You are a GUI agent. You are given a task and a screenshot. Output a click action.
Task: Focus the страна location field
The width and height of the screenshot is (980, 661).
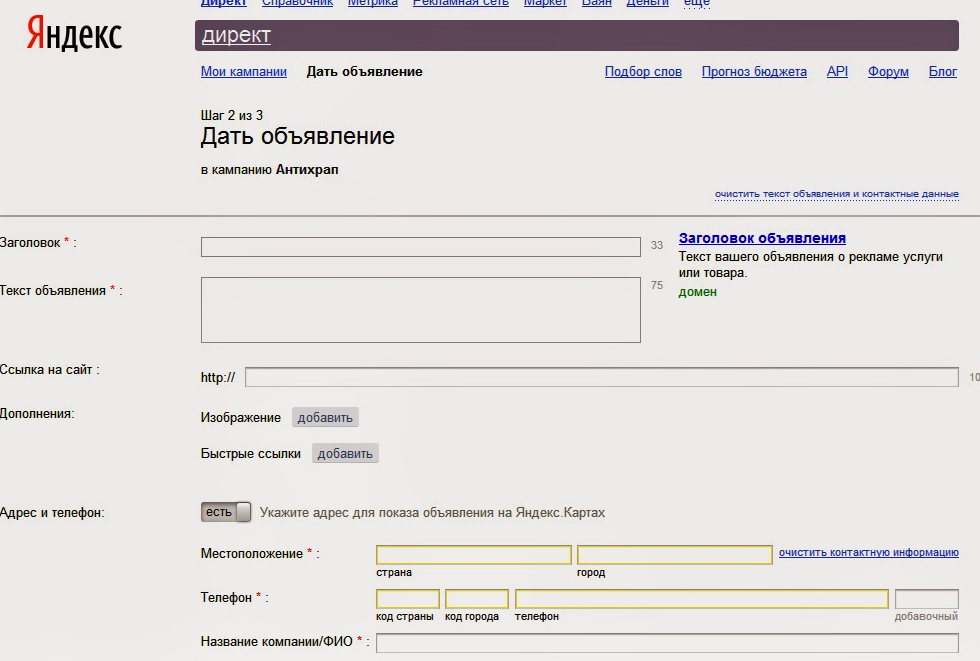474,555
